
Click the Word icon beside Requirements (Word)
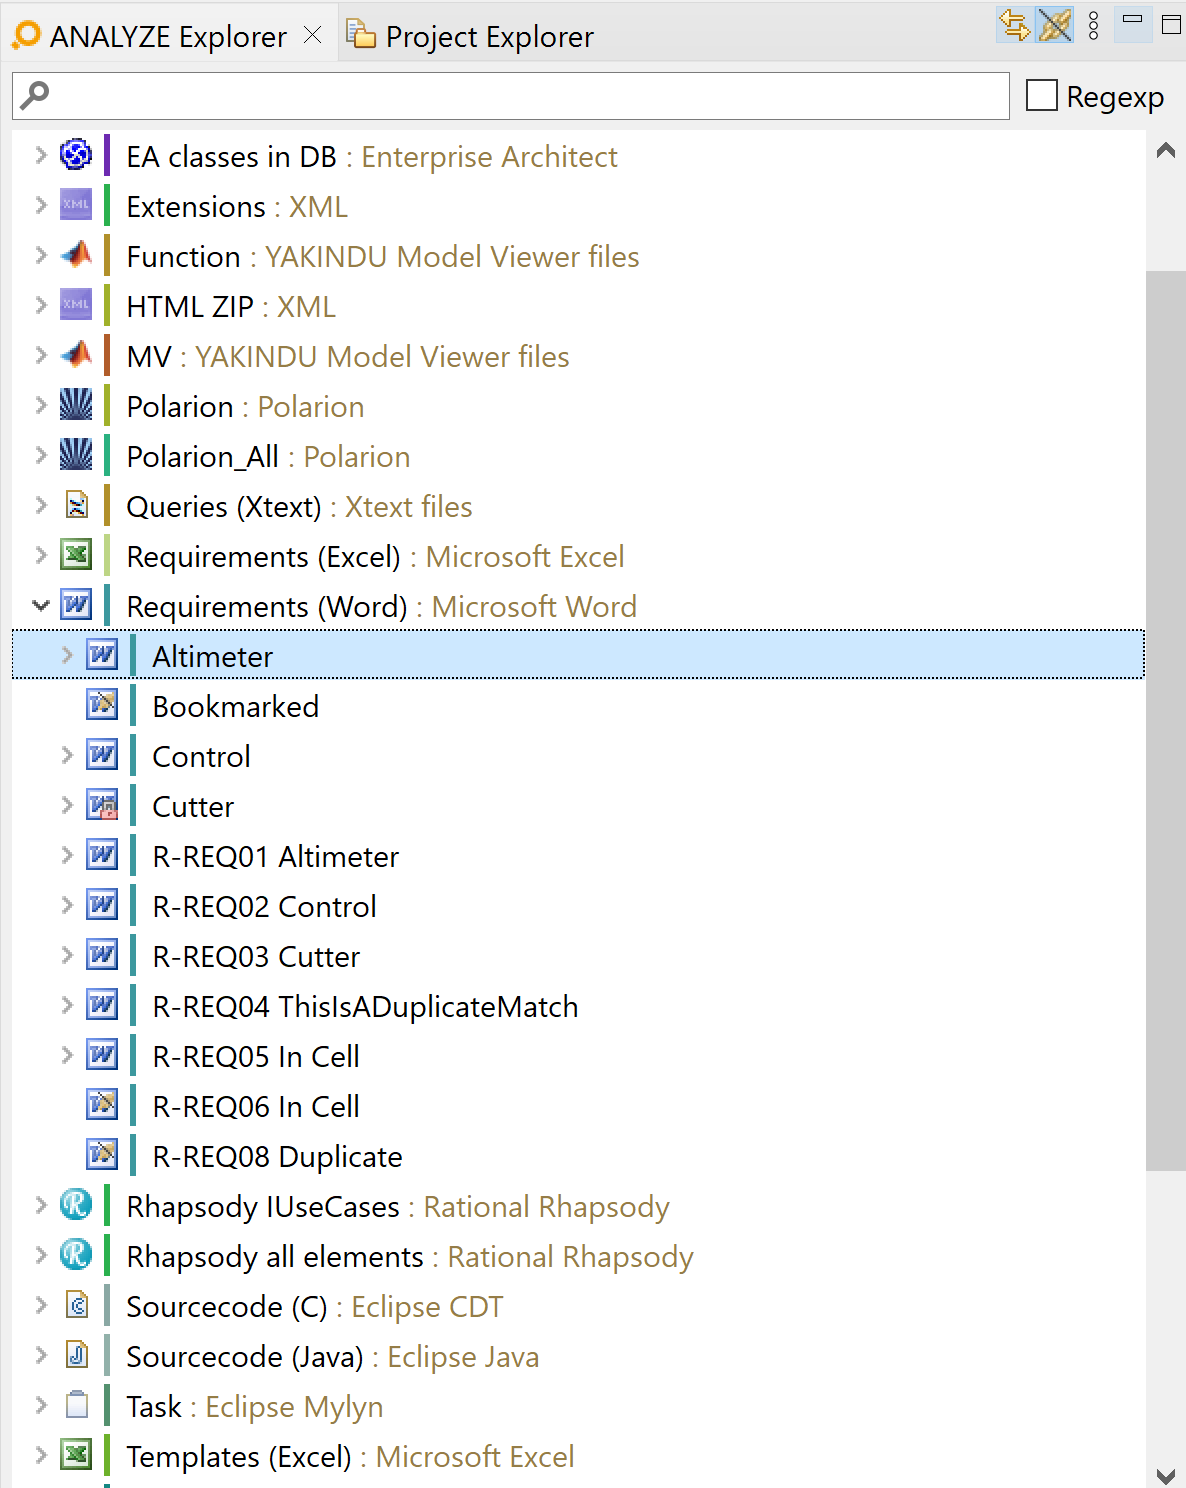pyautogui.click(x=76, y=605)
